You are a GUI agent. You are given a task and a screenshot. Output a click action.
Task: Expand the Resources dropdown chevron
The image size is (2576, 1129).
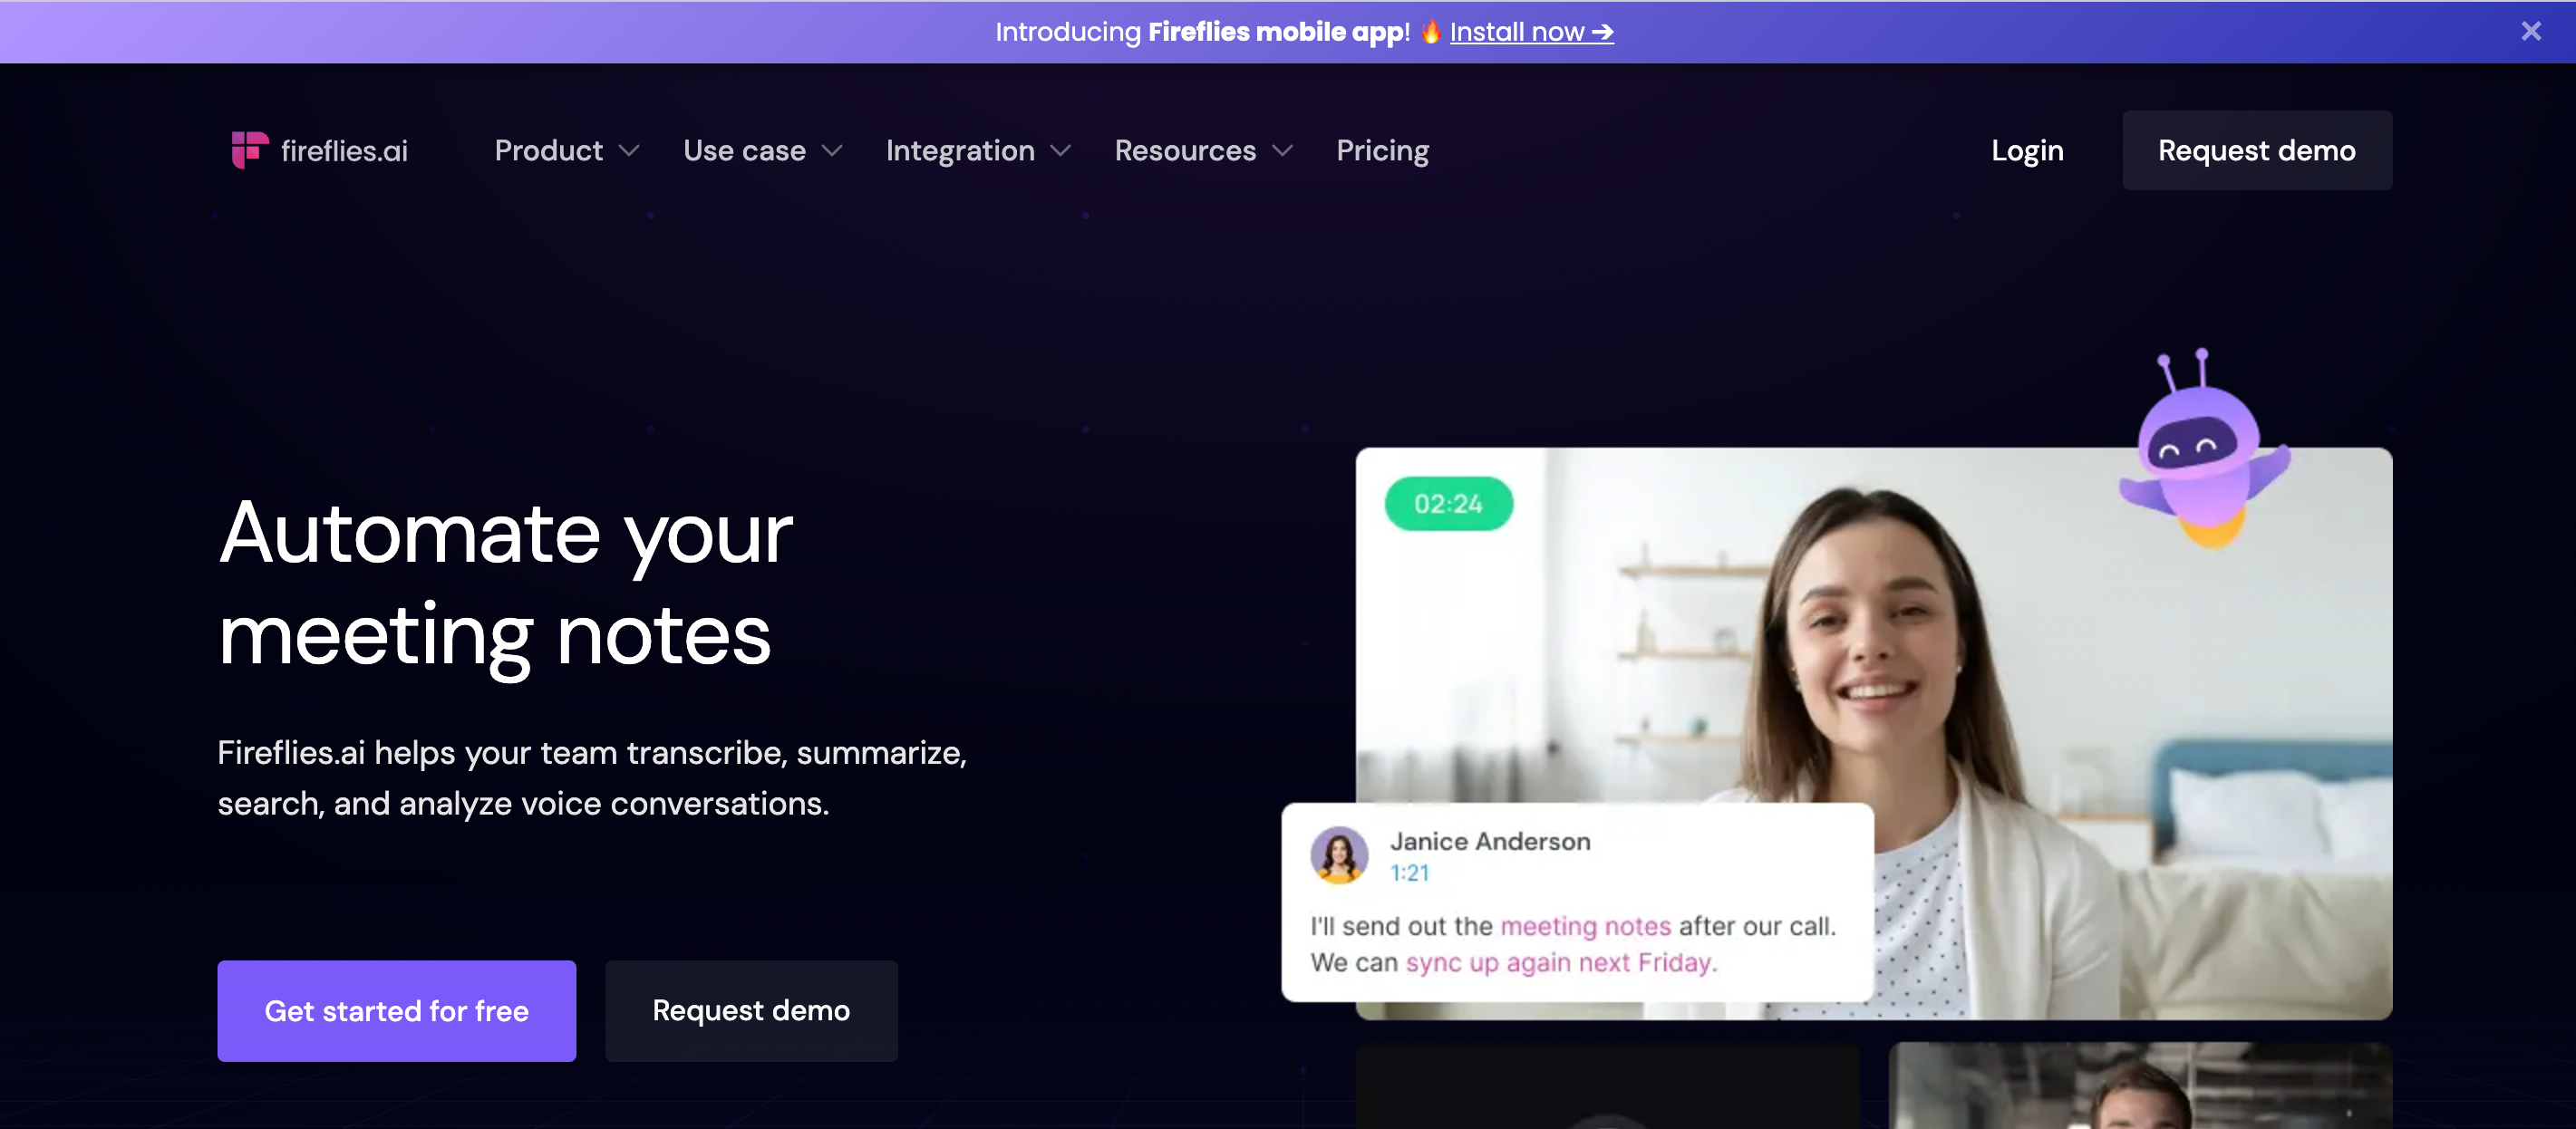[1283, 151]
